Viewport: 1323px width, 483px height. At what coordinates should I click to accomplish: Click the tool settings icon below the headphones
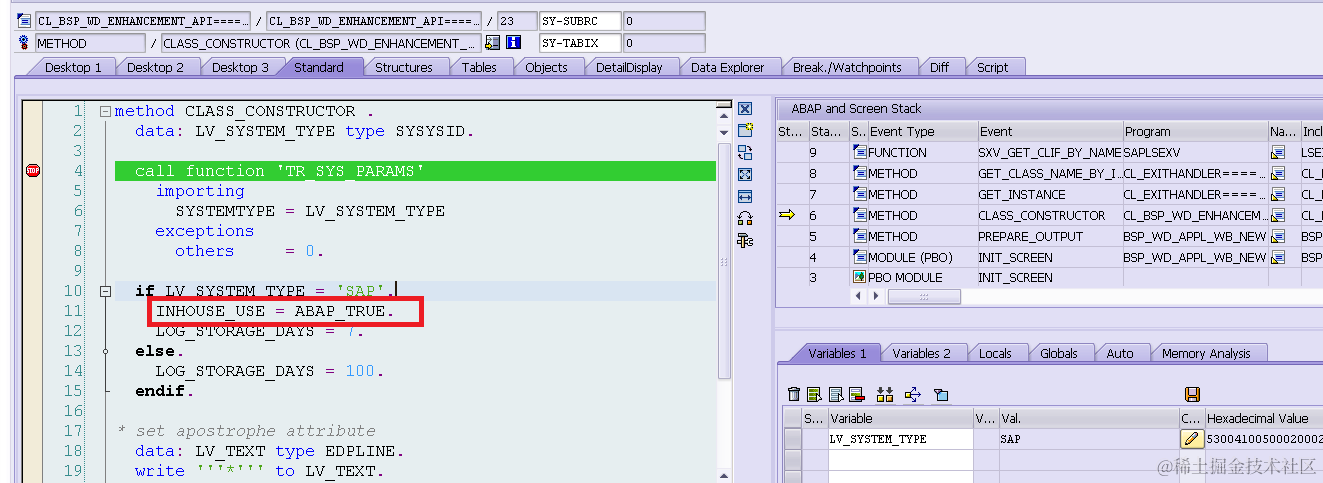coord(745,240)
